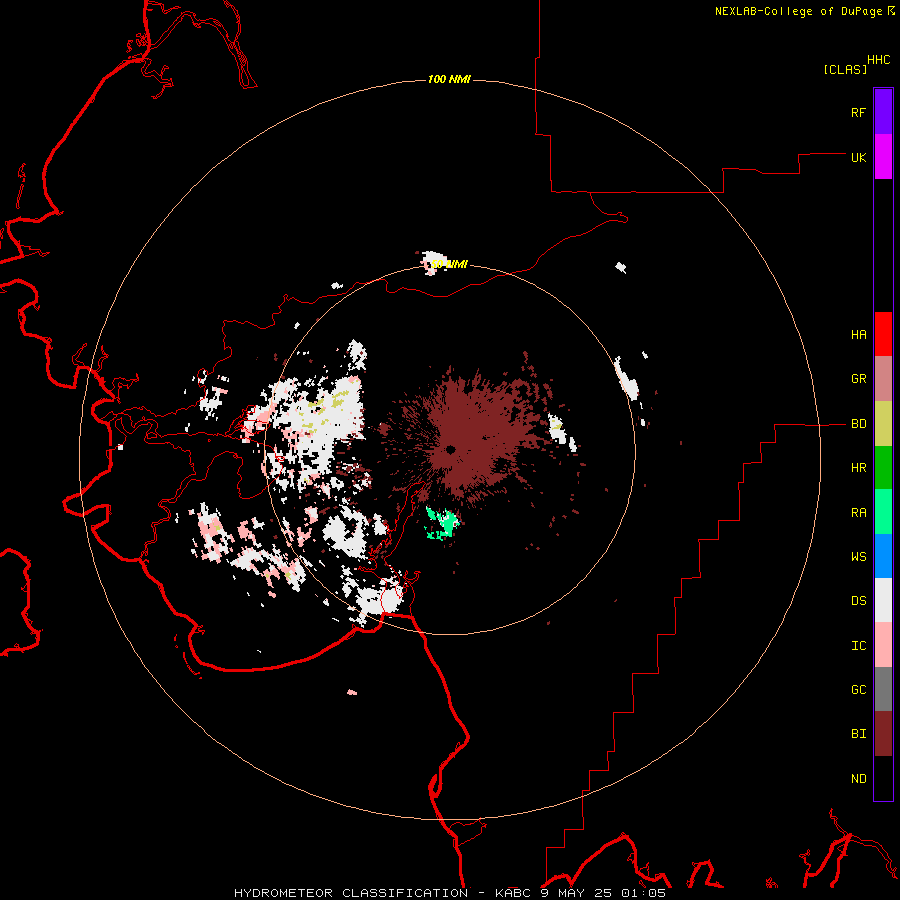Click the ND legend label
The width and height of the screenshot is (900, 900).
pyautogui.click(x=858, y=779)
